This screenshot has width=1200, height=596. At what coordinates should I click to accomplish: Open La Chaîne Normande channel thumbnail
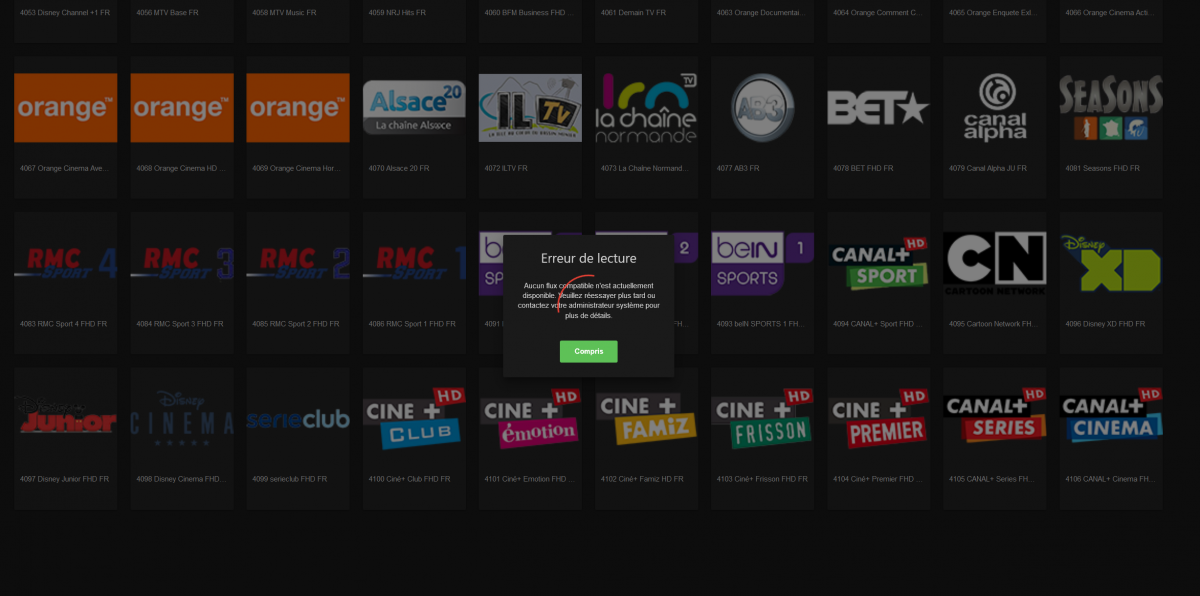pyautogui.click(x=646, y=107)
